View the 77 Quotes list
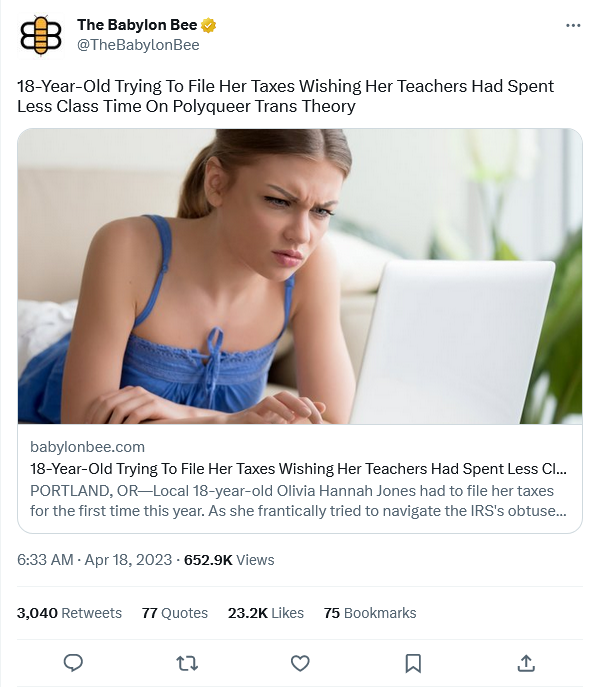The width and height of the screenshot is (598, 687). tap(174, 613)
